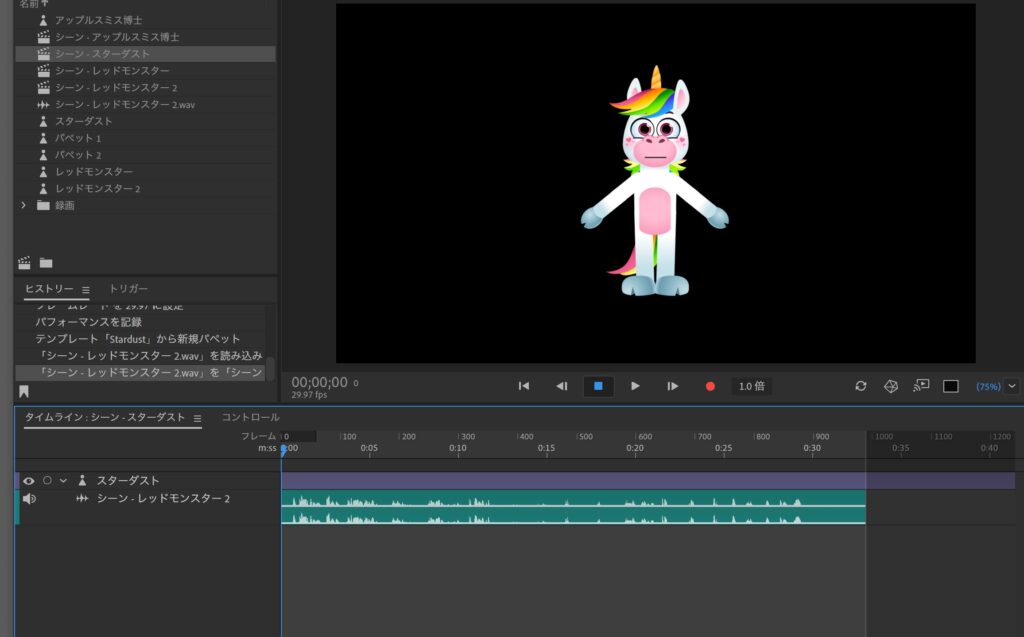This screenshot has height=637, width=1024.
Task: Switch to the コントロール tab
Action: click(250, 417)
